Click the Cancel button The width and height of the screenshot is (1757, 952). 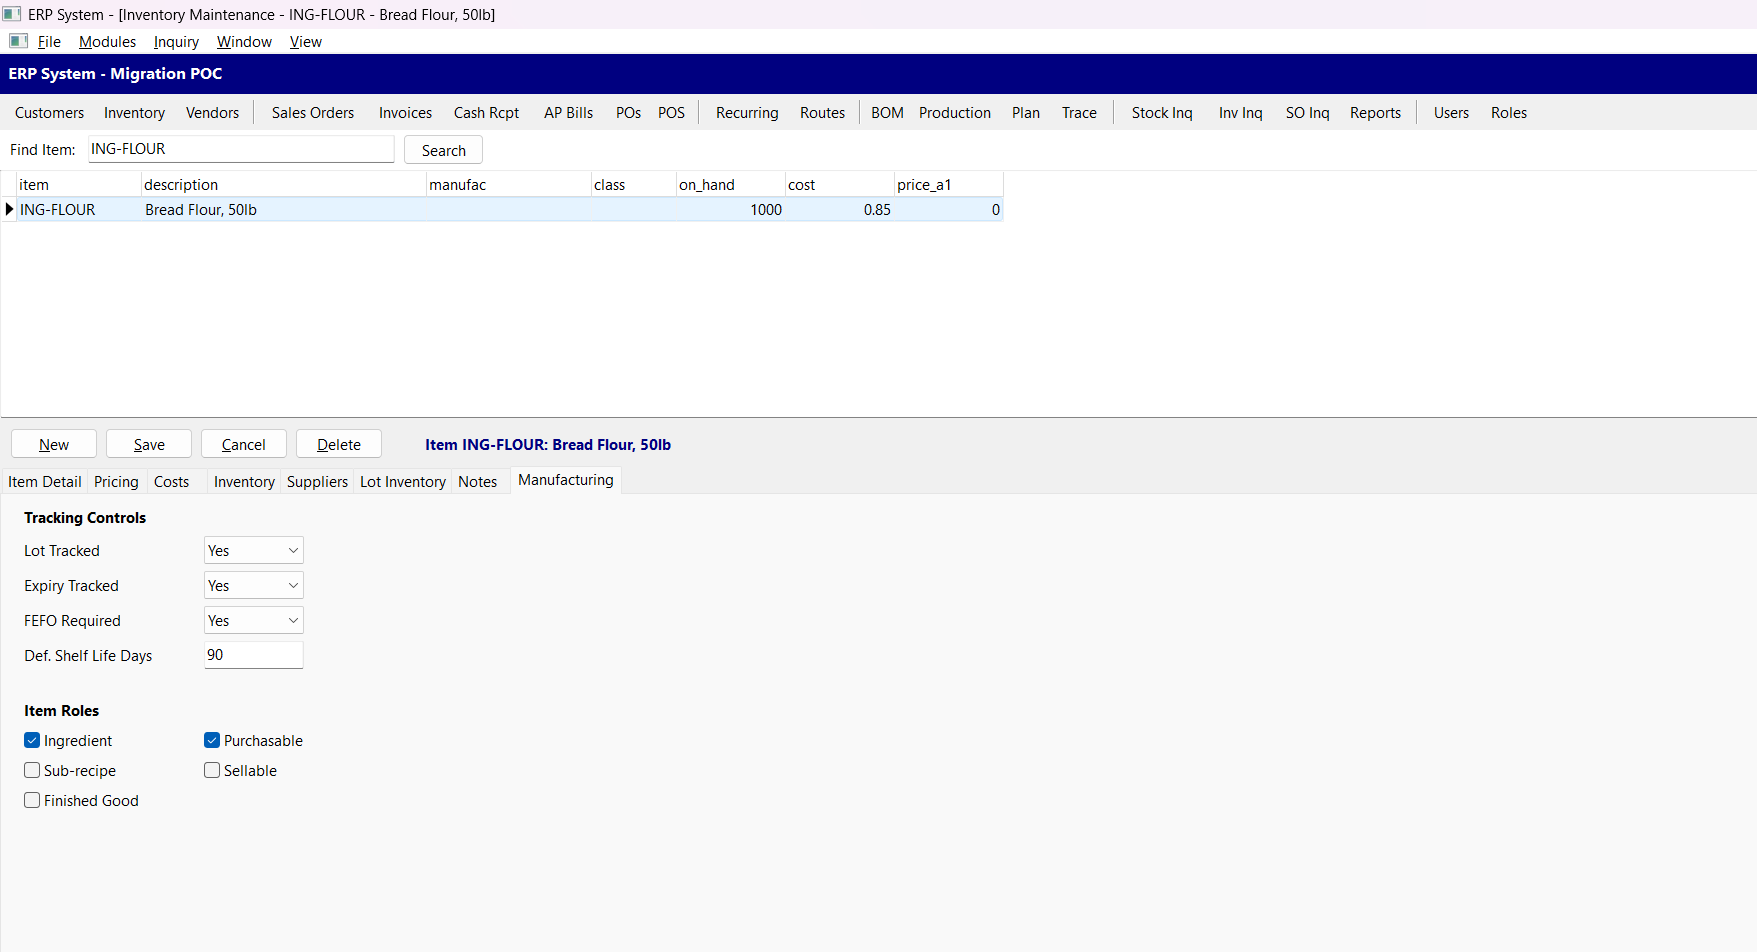(x=244, y=444)
